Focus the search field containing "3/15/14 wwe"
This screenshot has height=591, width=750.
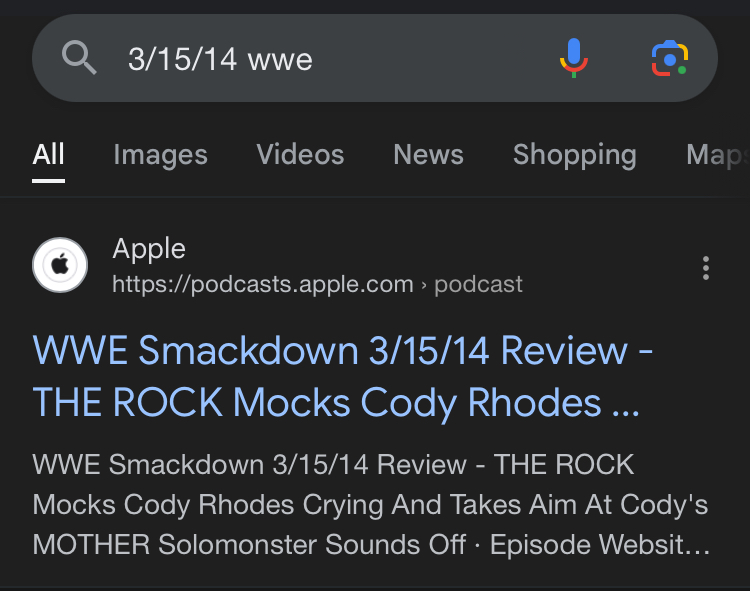coord(330,59)
